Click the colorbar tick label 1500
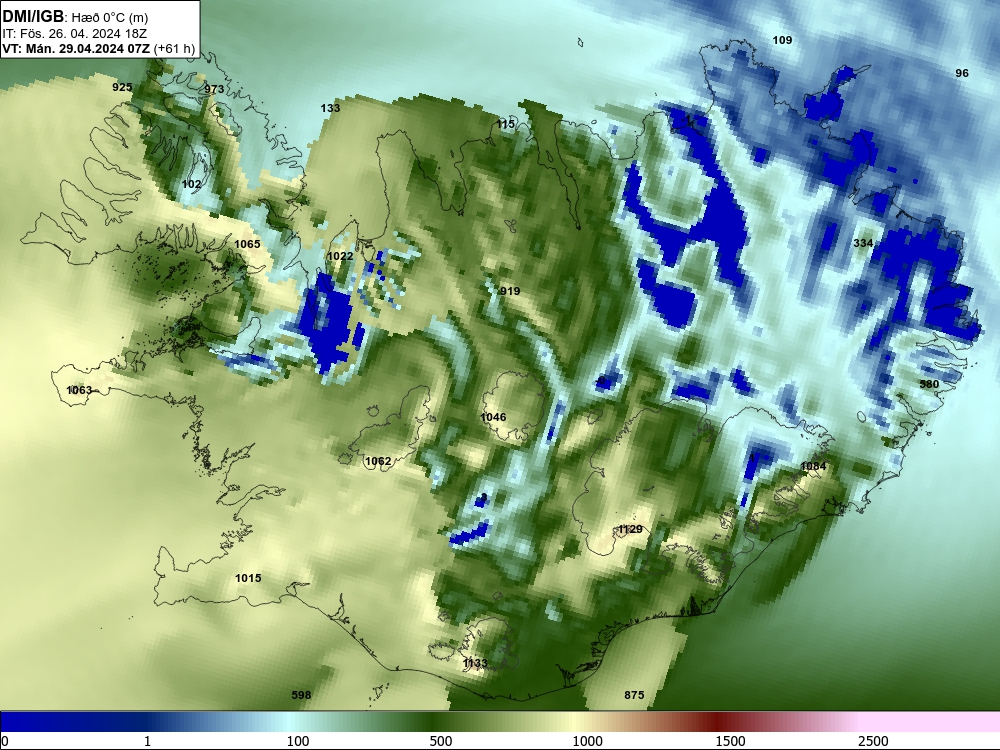This screenshot has height=750, width=1000. [730, 740]
